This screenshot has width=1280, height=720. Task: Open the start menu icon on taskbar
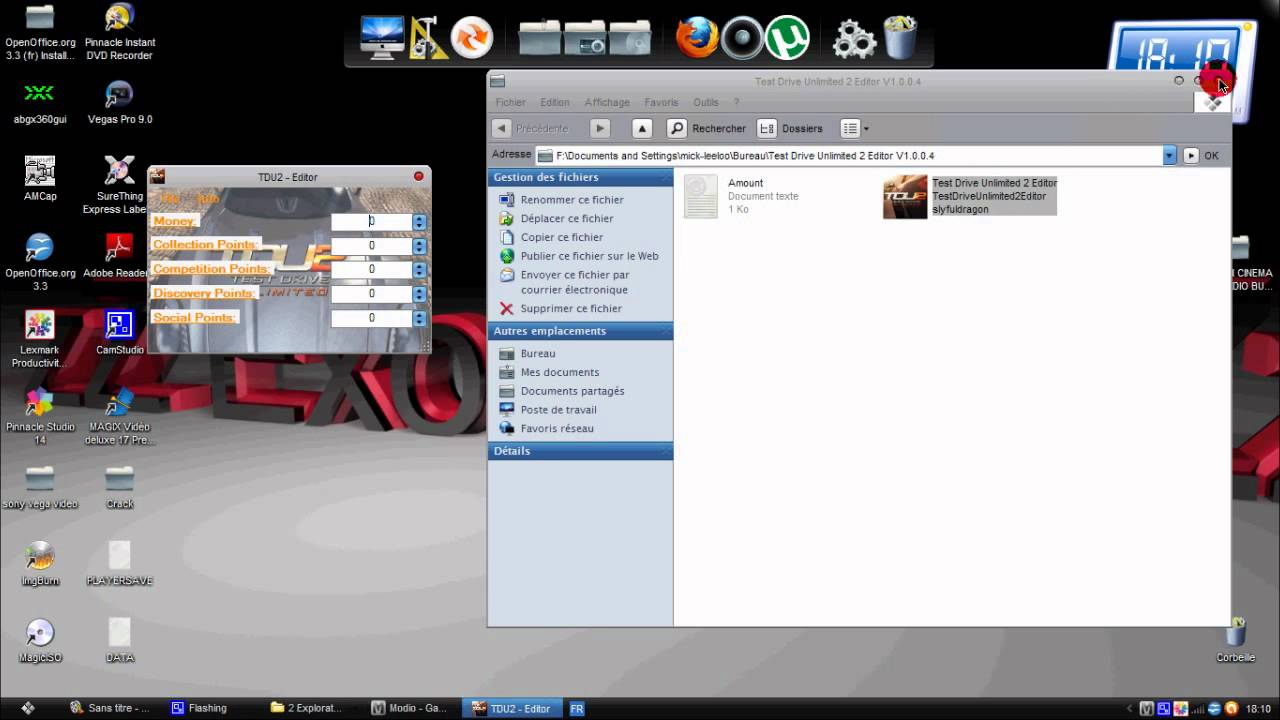pyautogui.click(x=28, y=708)
